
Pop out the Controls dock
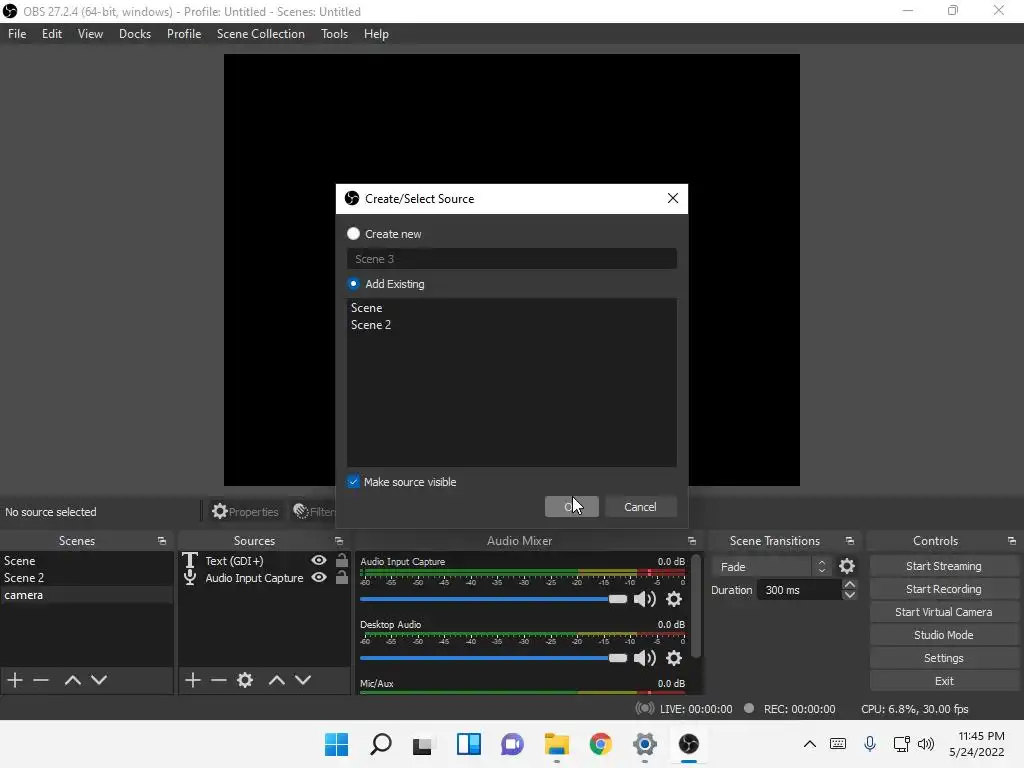(x=1012, y=541)
